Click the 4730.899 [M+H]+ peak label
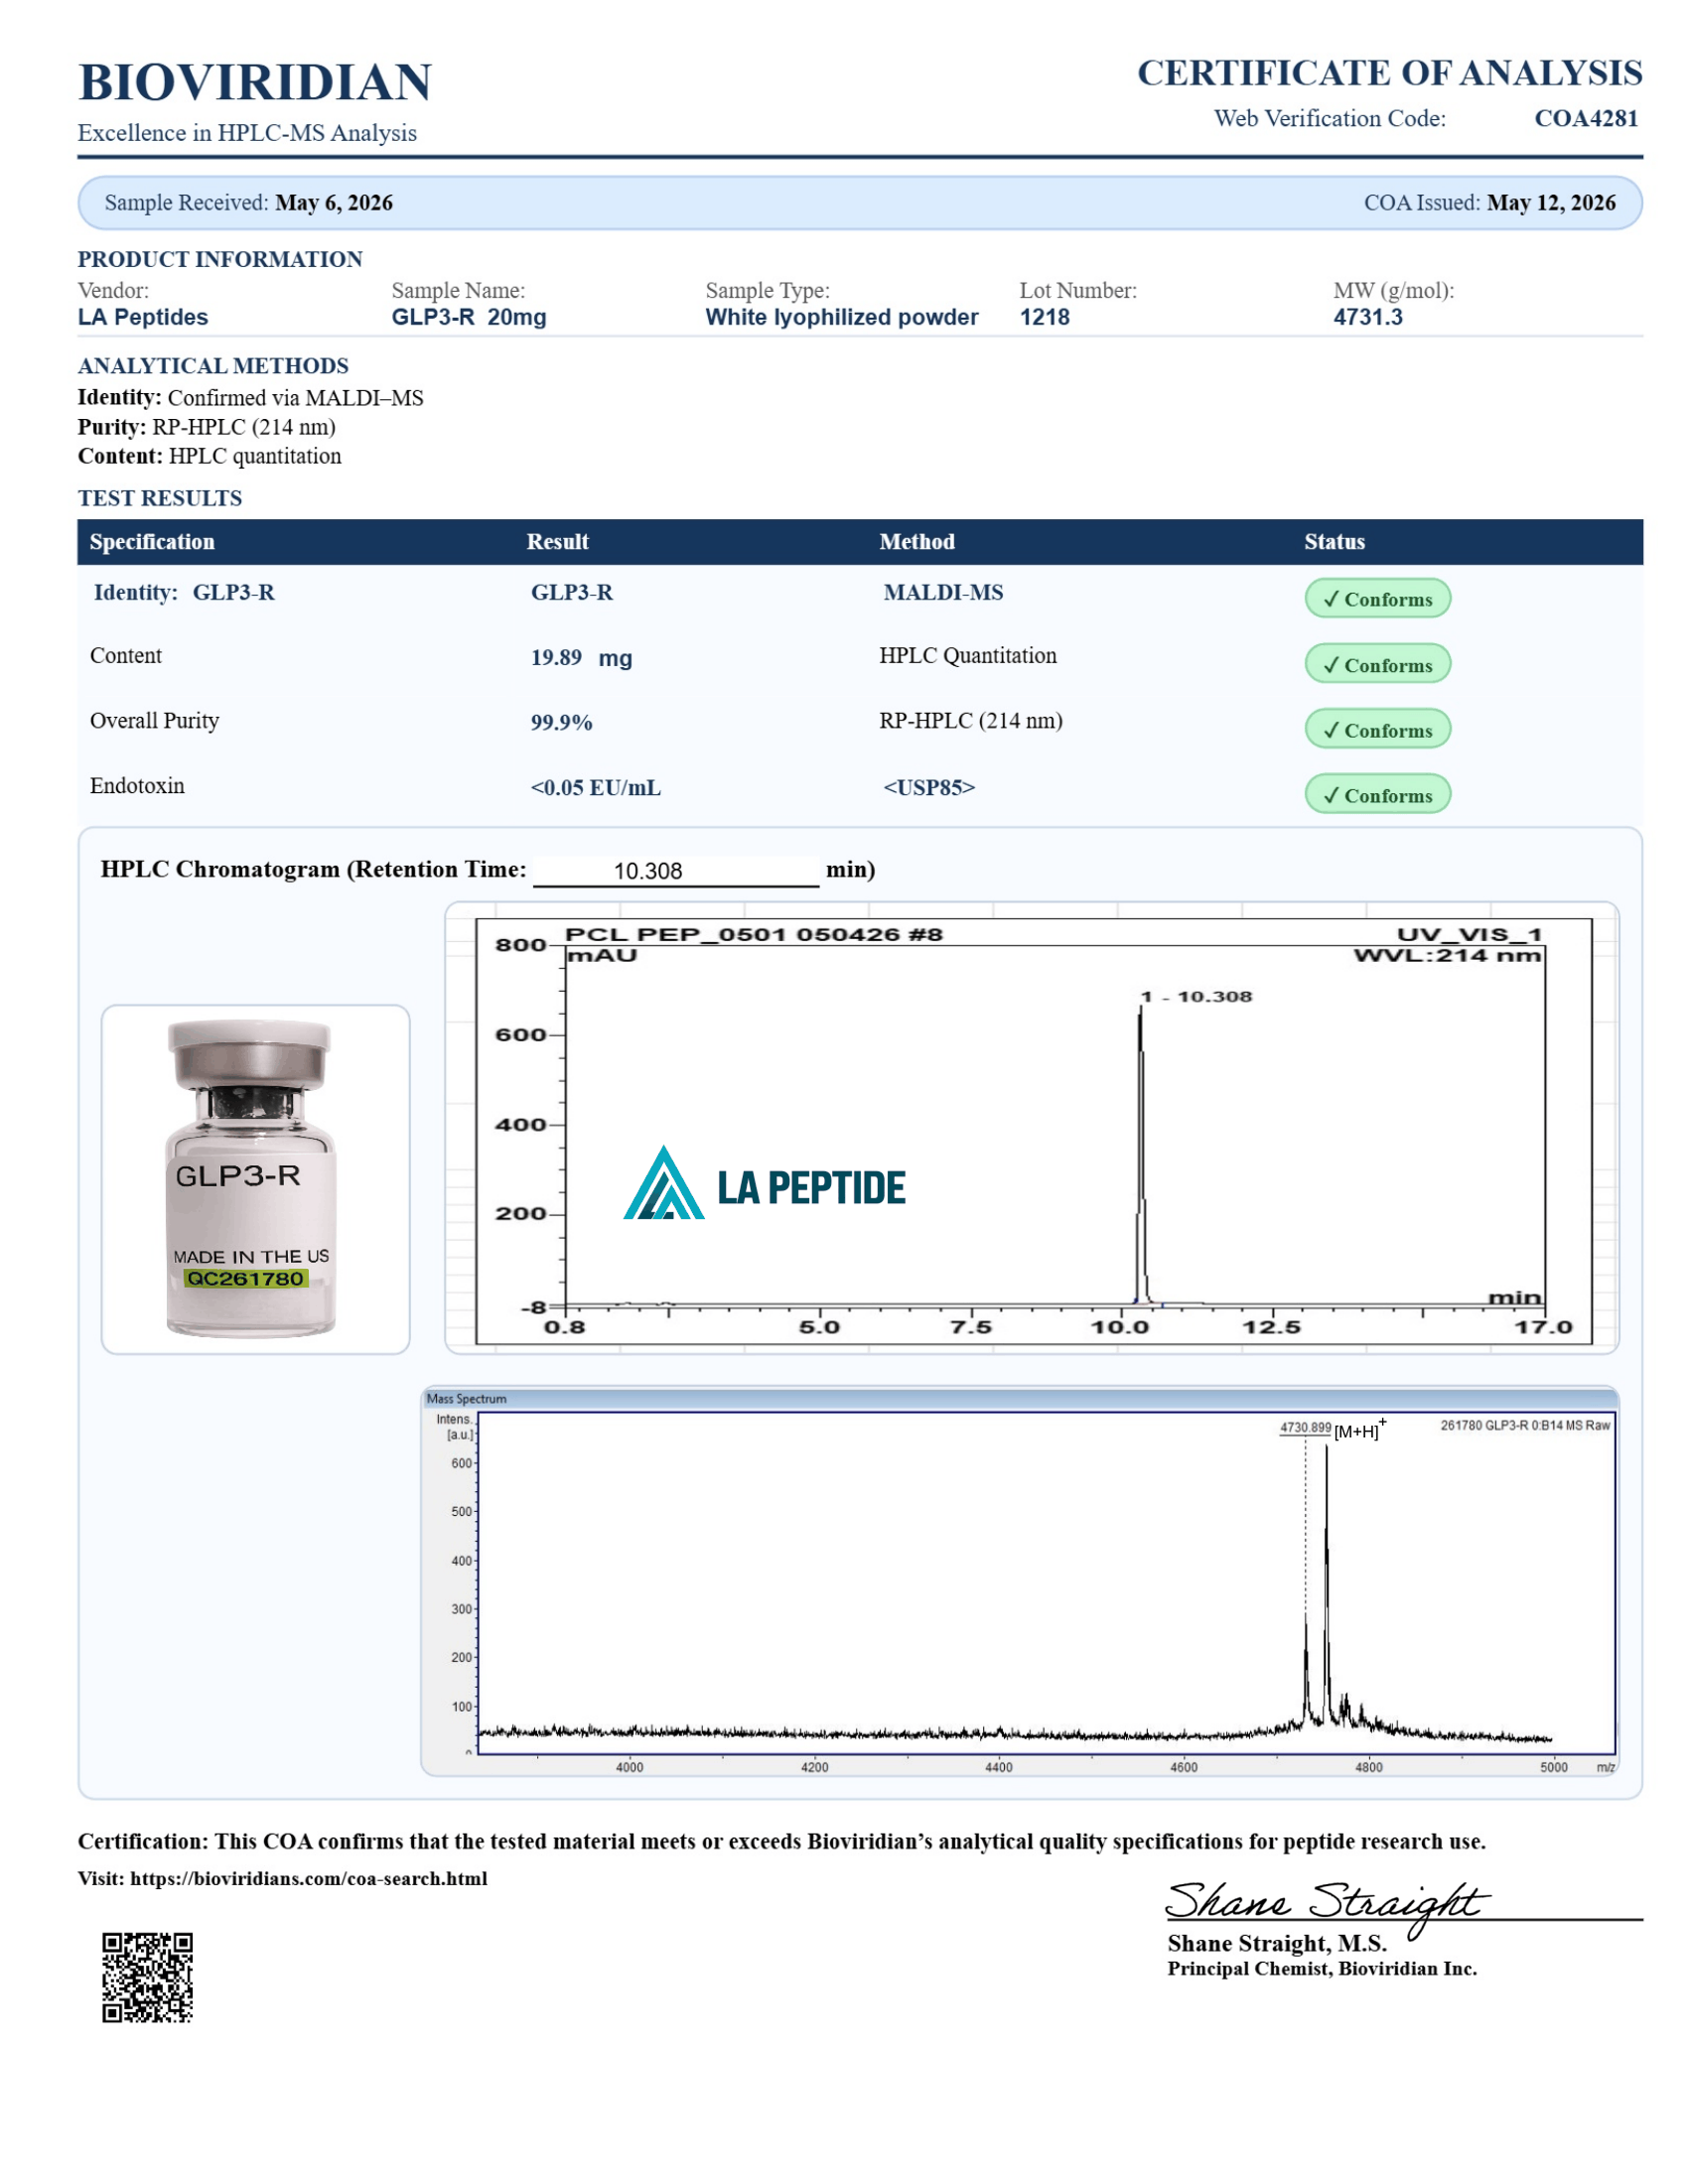The height and width of the screenshot is (2184, 1688). coord(1333,1428)
